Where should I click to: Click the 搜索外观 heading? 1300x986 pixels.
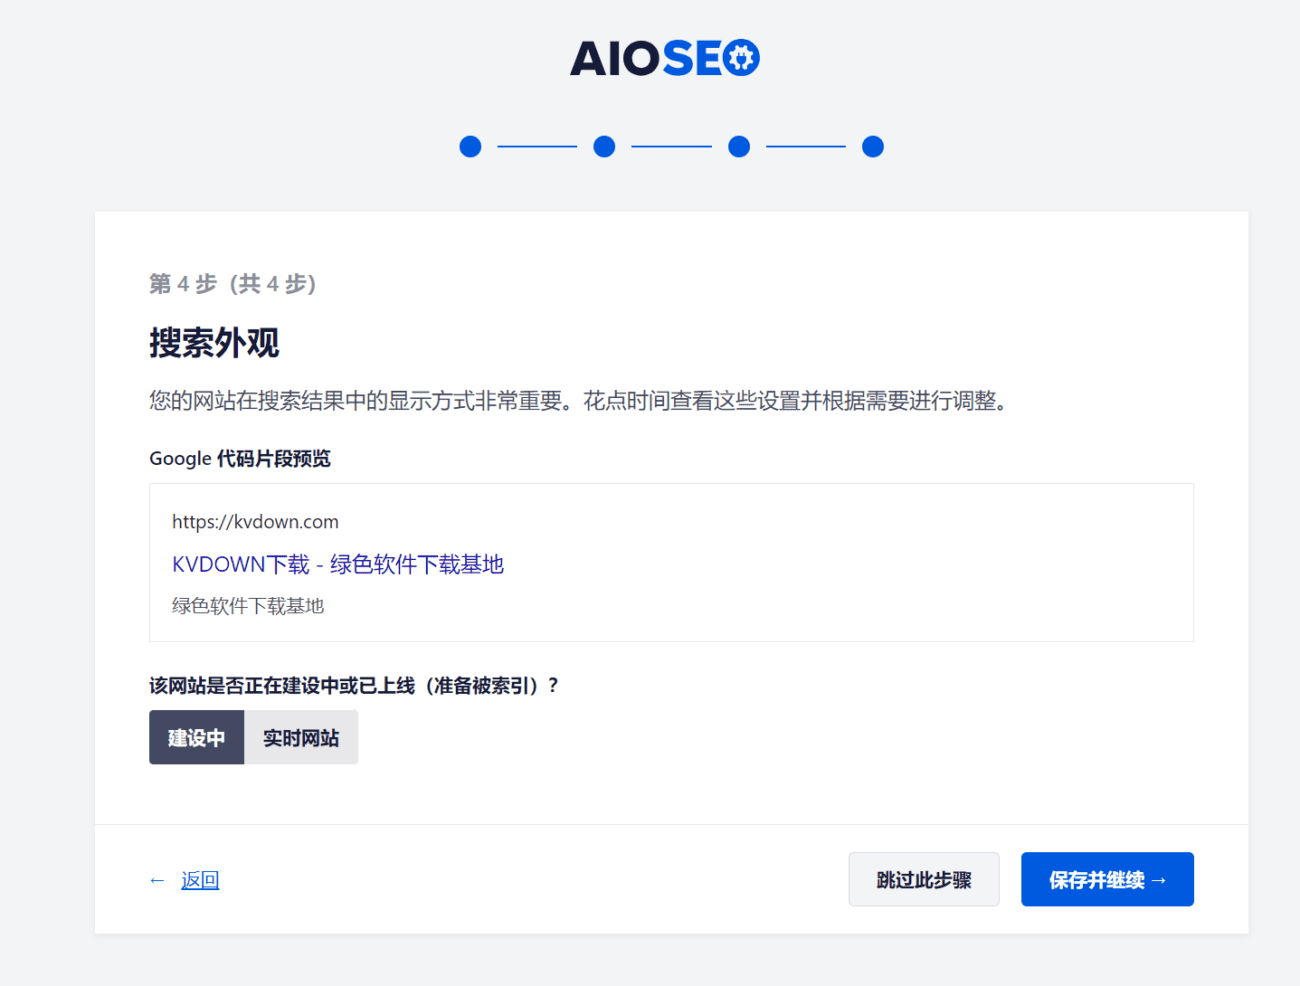(214, 343)
